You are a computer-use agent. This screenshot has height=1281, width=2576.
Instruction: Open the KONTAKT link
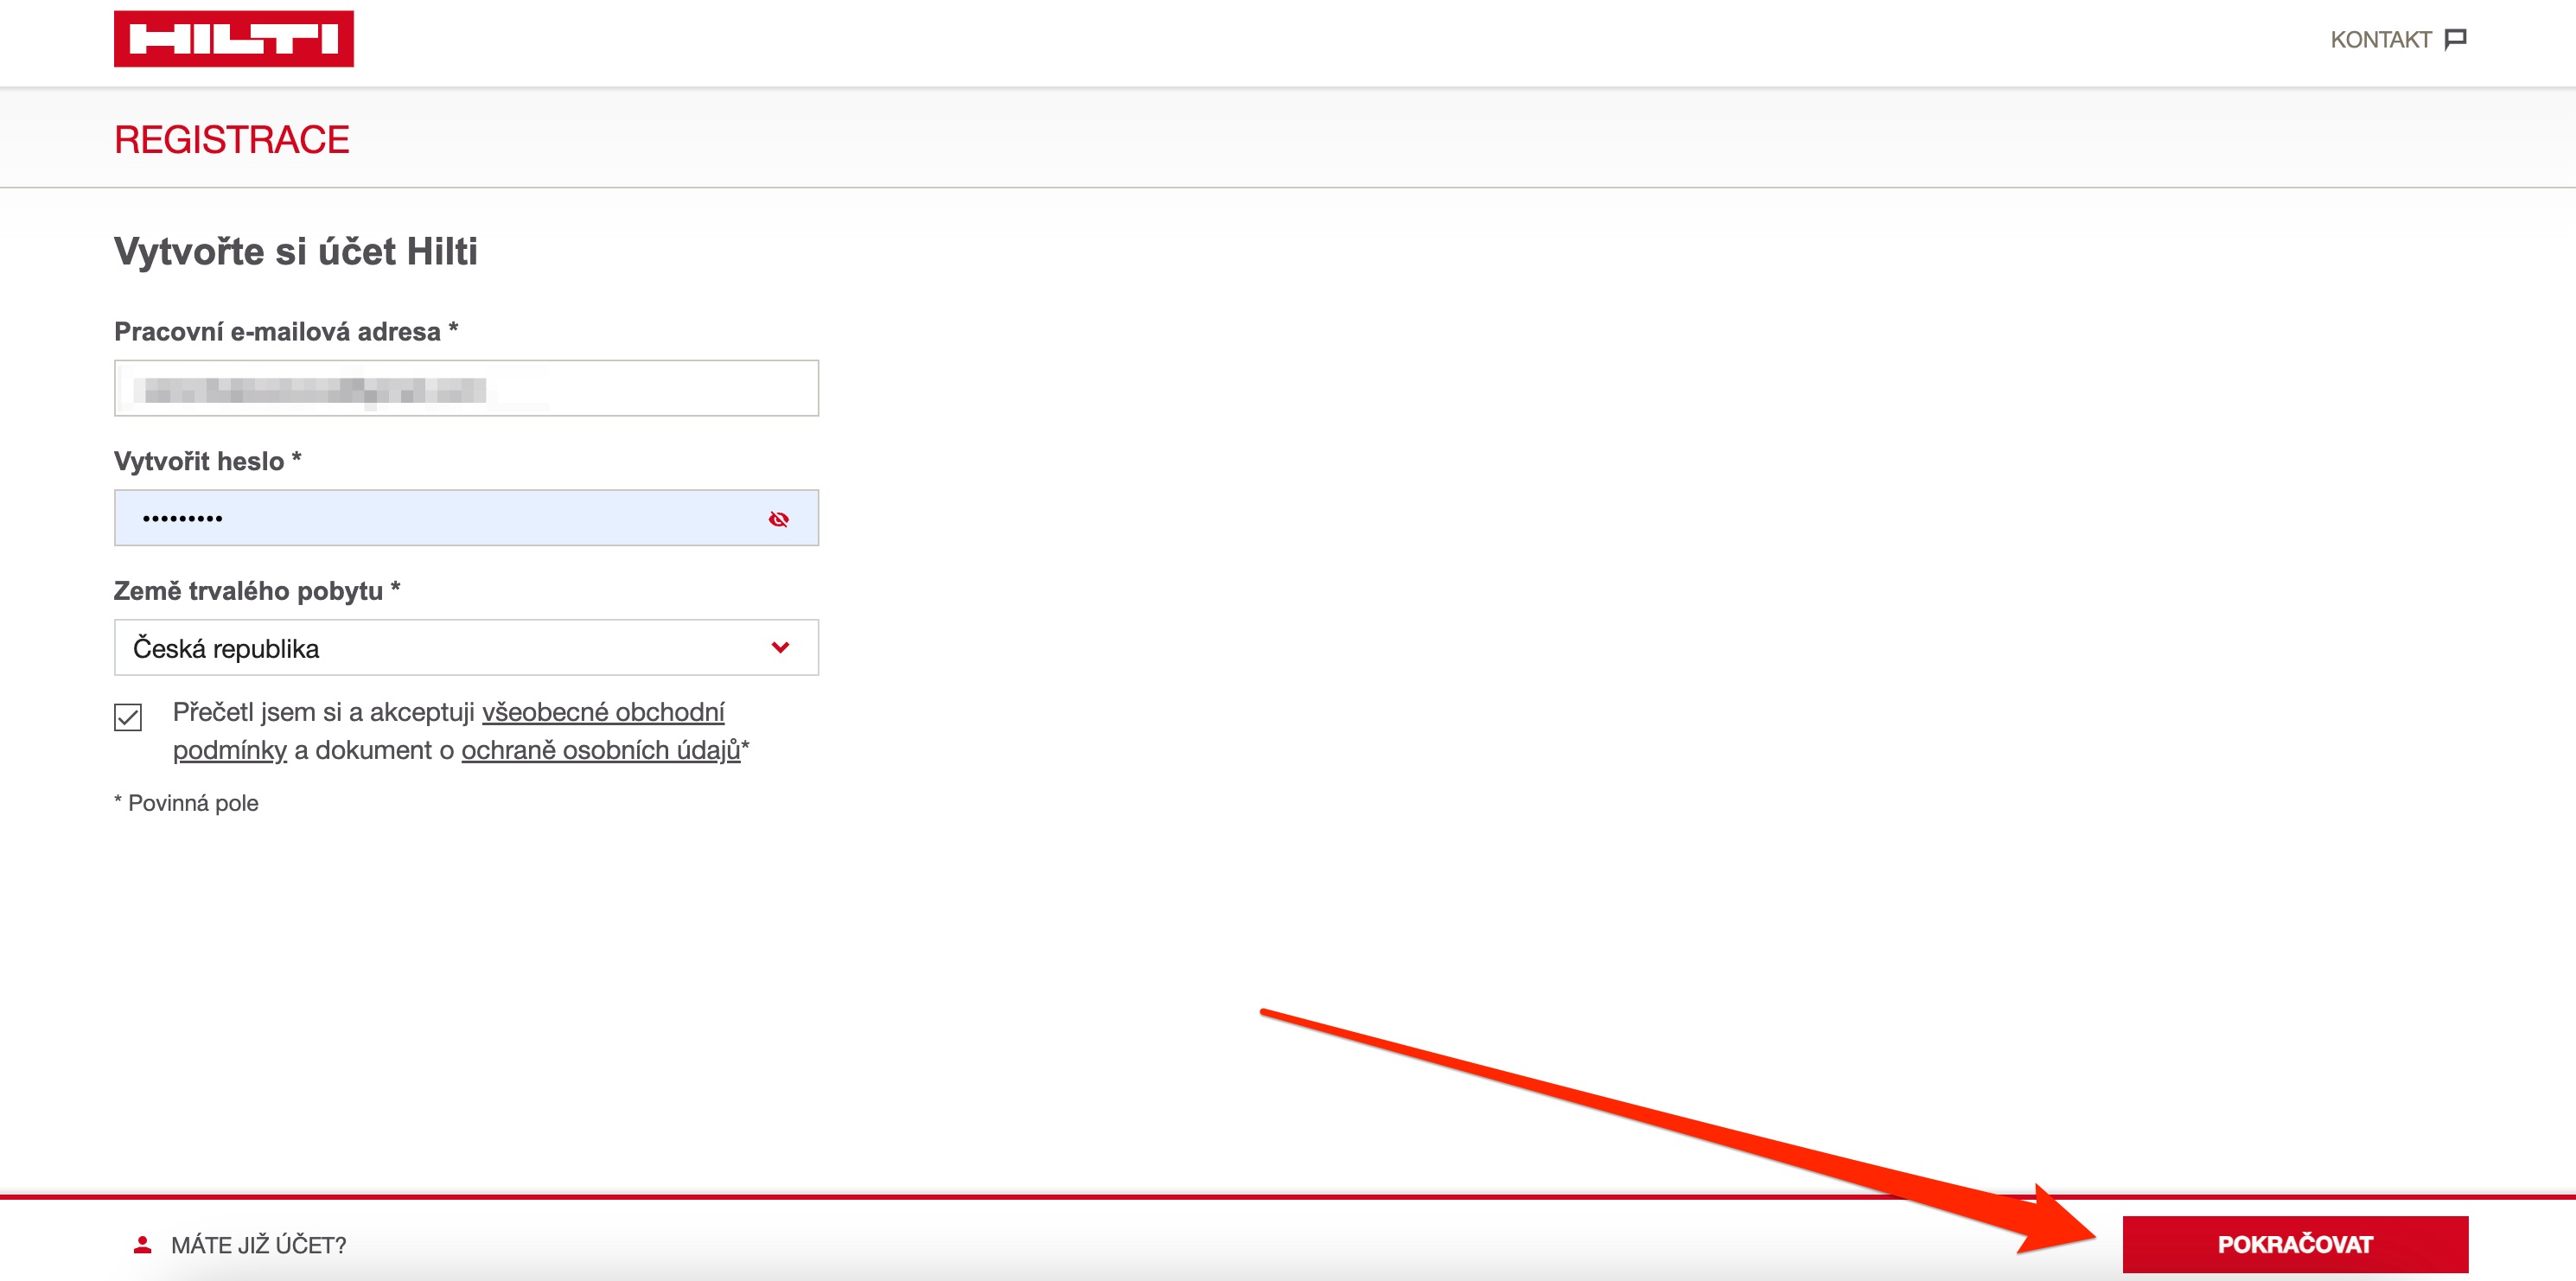(x=2397, y=40)
